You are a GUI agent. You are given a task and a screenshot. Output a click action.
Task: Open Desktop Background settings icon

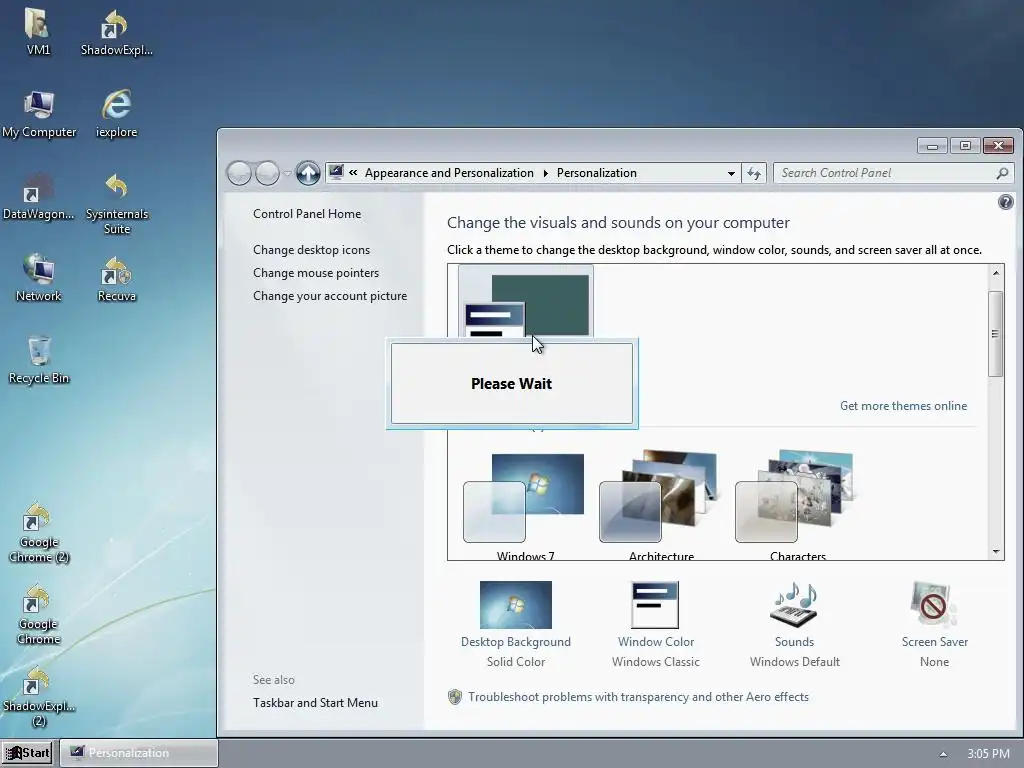point(515,605)
